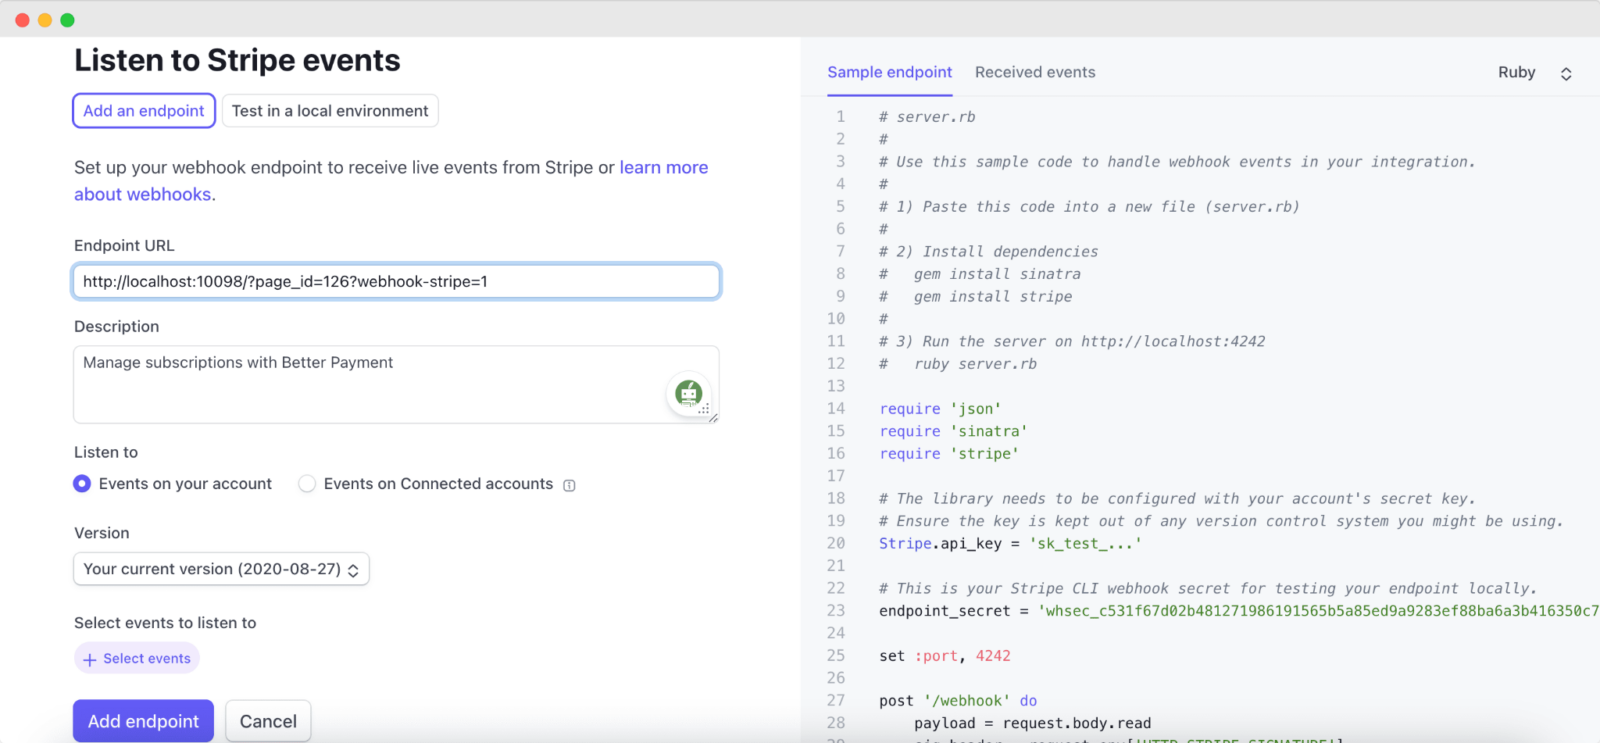This screenshot has width=1600, height=743.
Task: Focus the Endpoint URL input field
Action: tap(396, 282)
